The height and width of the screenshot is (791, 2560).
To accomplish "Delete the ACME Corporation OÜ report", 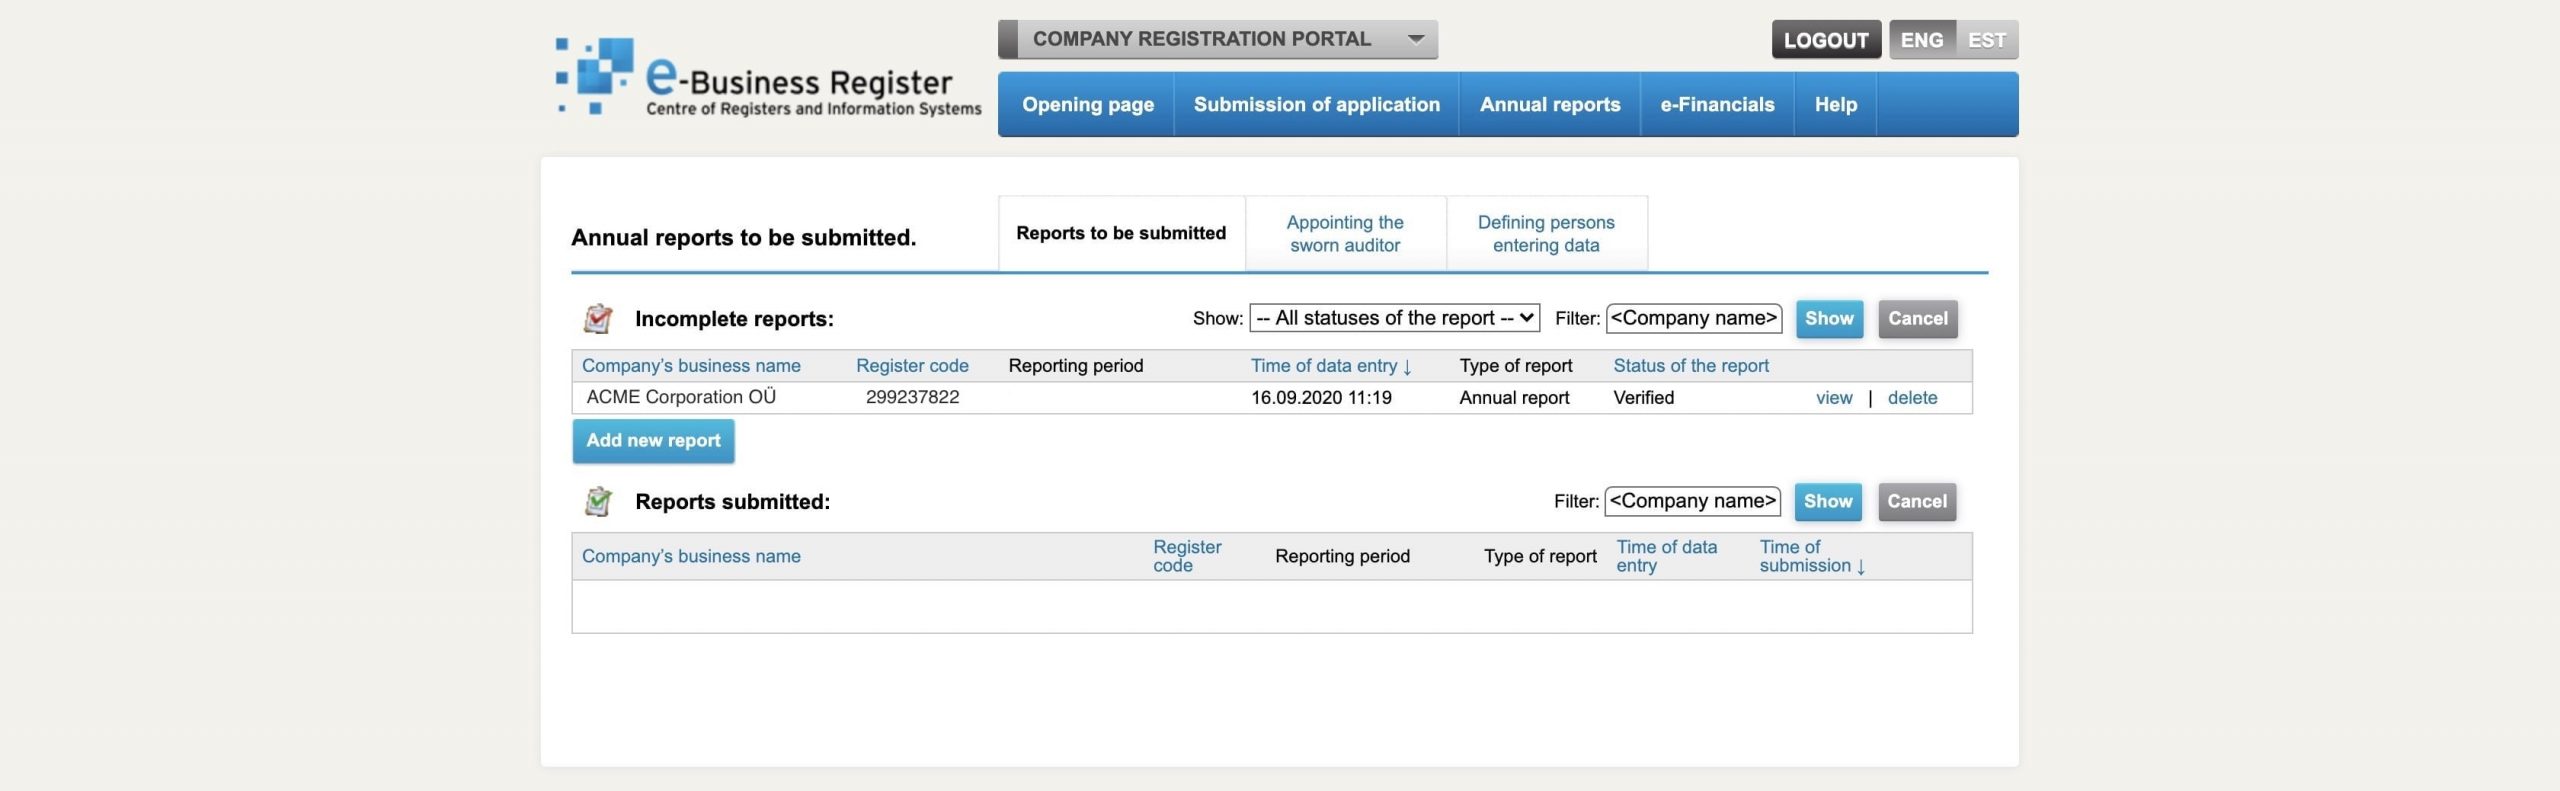I will click(1911, 398).
